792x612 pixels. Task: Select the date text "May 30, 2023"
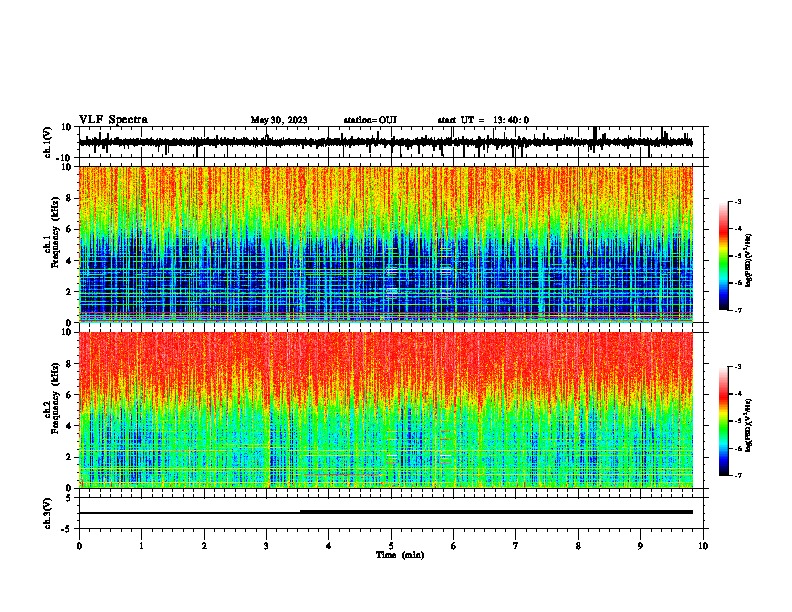pyautogui.click(x=279, y=120)
